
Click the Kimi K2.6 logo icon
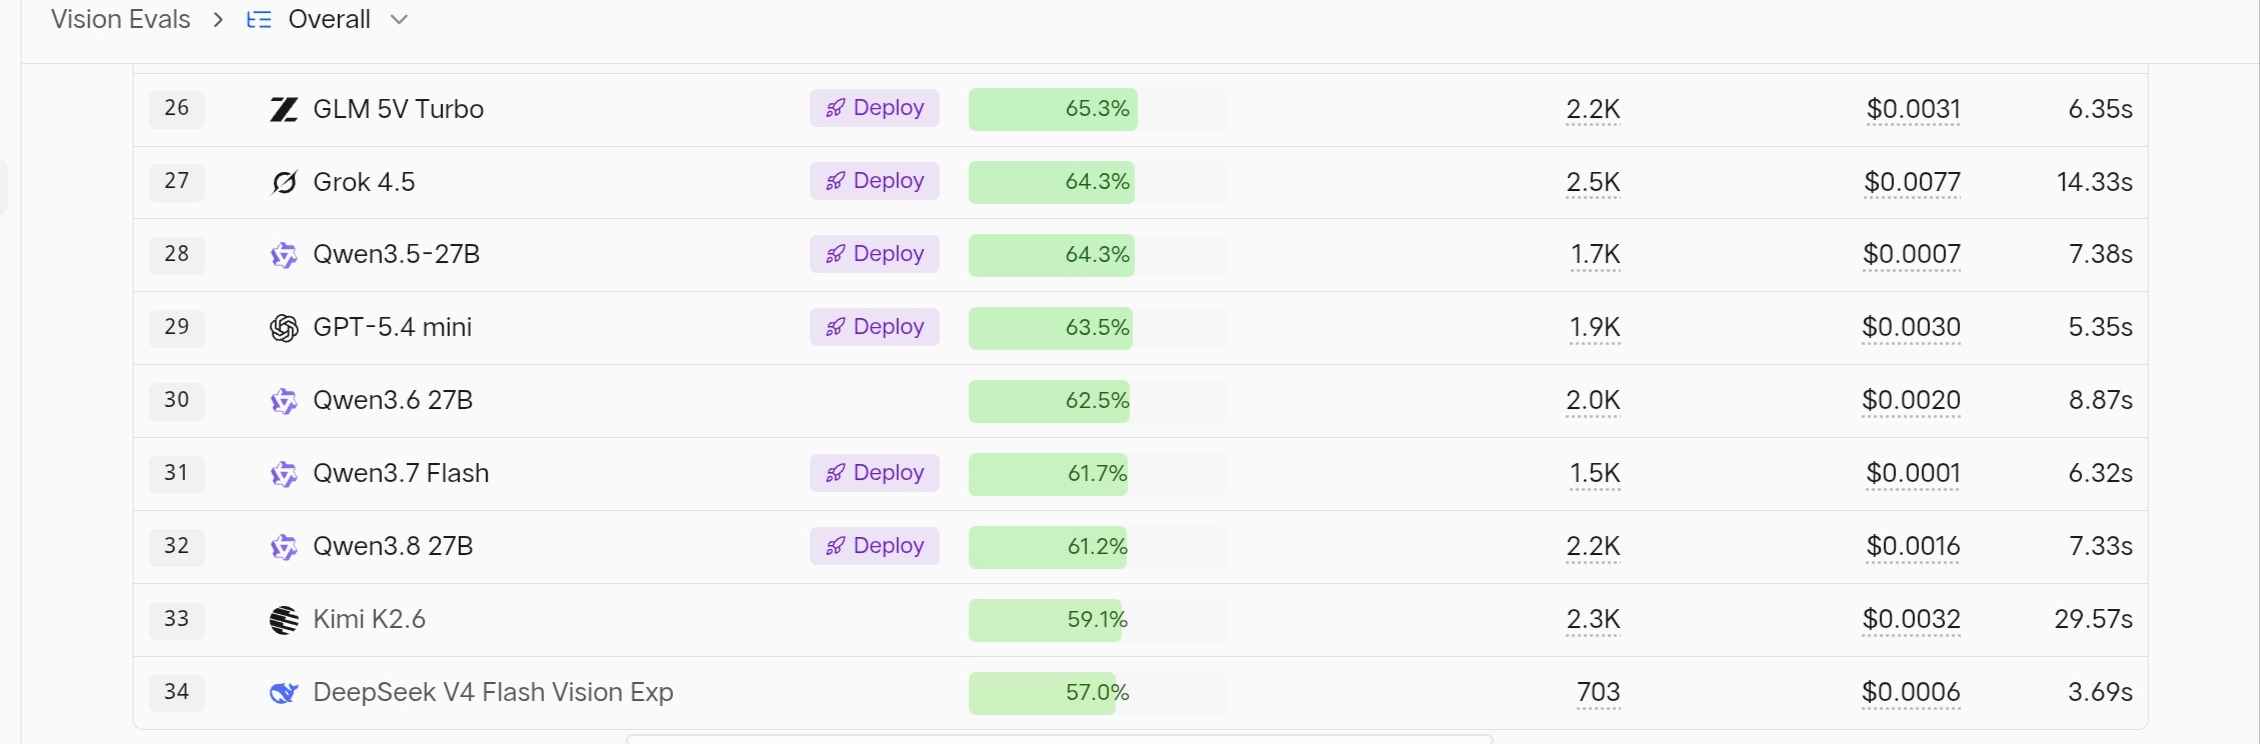(x=284, y=620)
